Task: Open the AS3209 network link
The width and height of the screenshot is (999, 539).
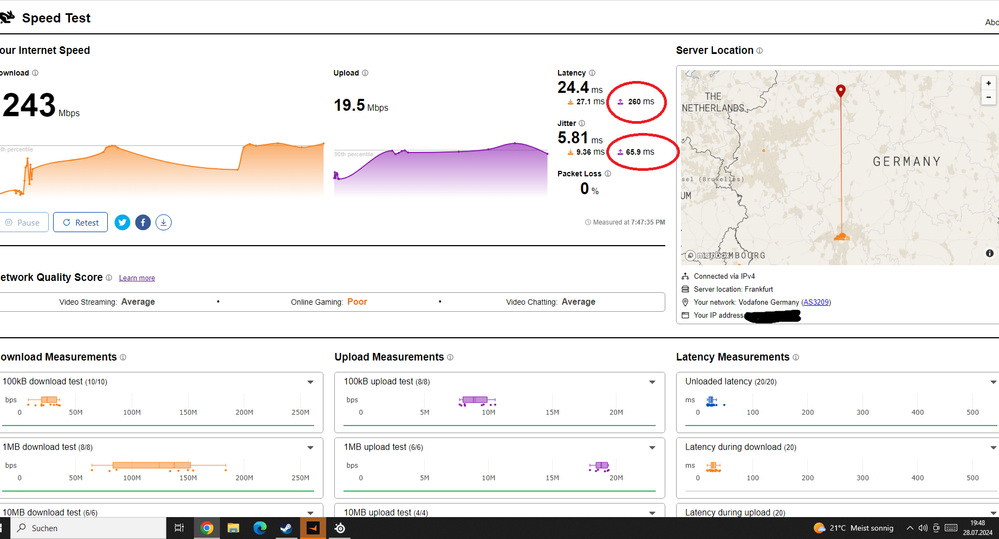Action: click(816, 302)
